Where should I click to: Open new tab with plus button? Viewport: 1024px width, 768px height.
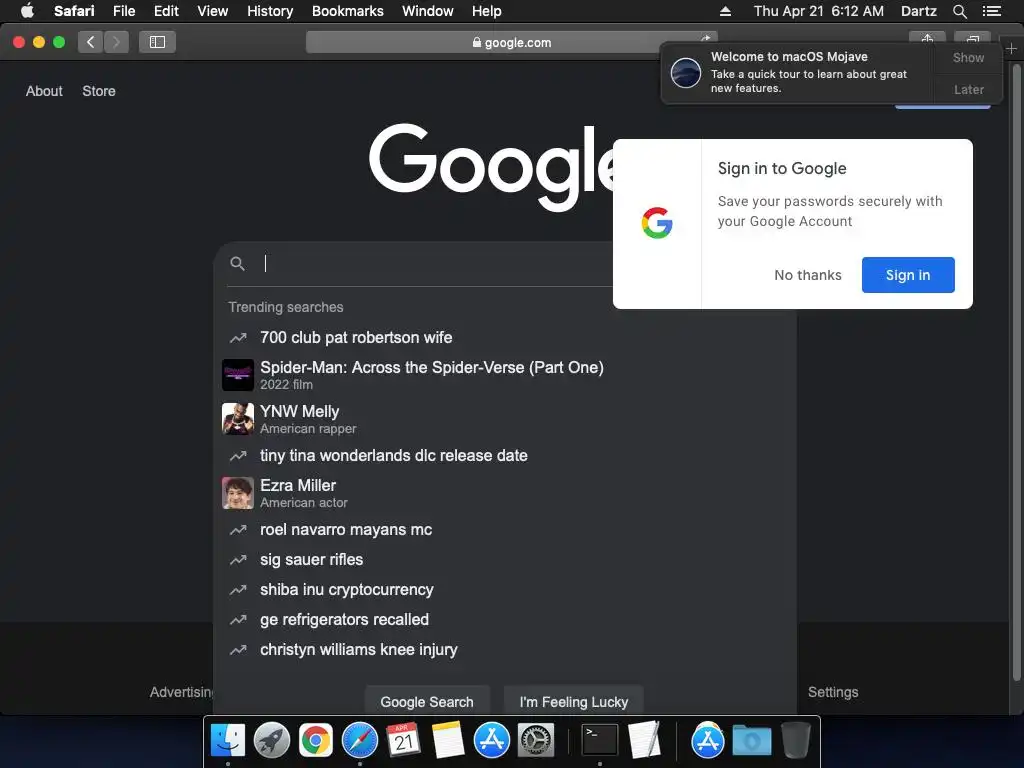1011,48
